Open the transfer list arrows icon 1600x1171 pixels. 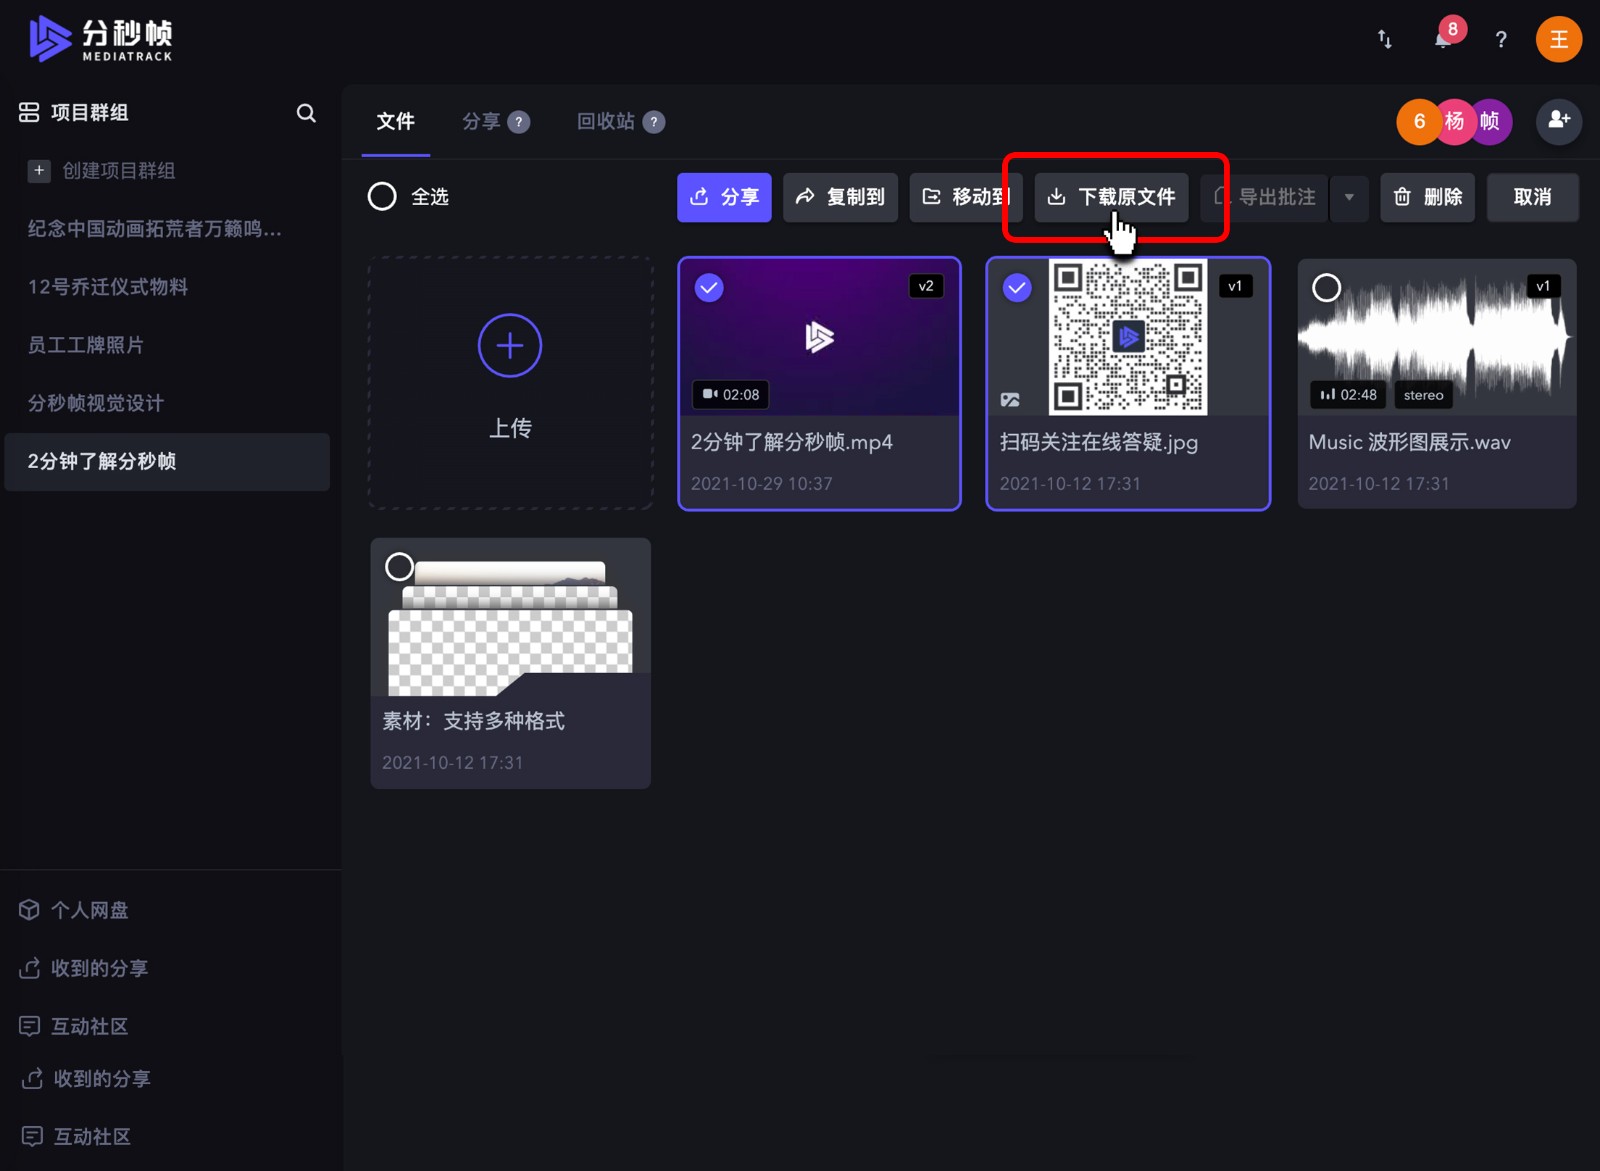pyautogui.click(x=1385, y=39)
